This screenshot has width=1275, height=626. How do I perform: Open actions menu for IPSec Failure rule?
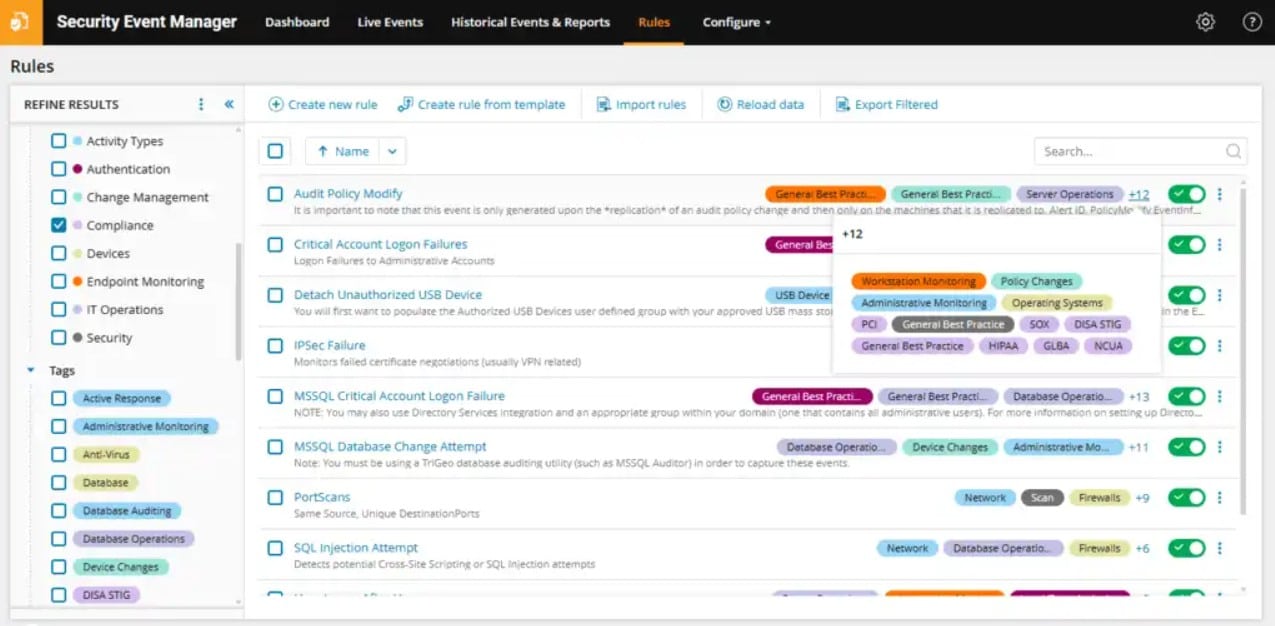(x=1220, y=345)
